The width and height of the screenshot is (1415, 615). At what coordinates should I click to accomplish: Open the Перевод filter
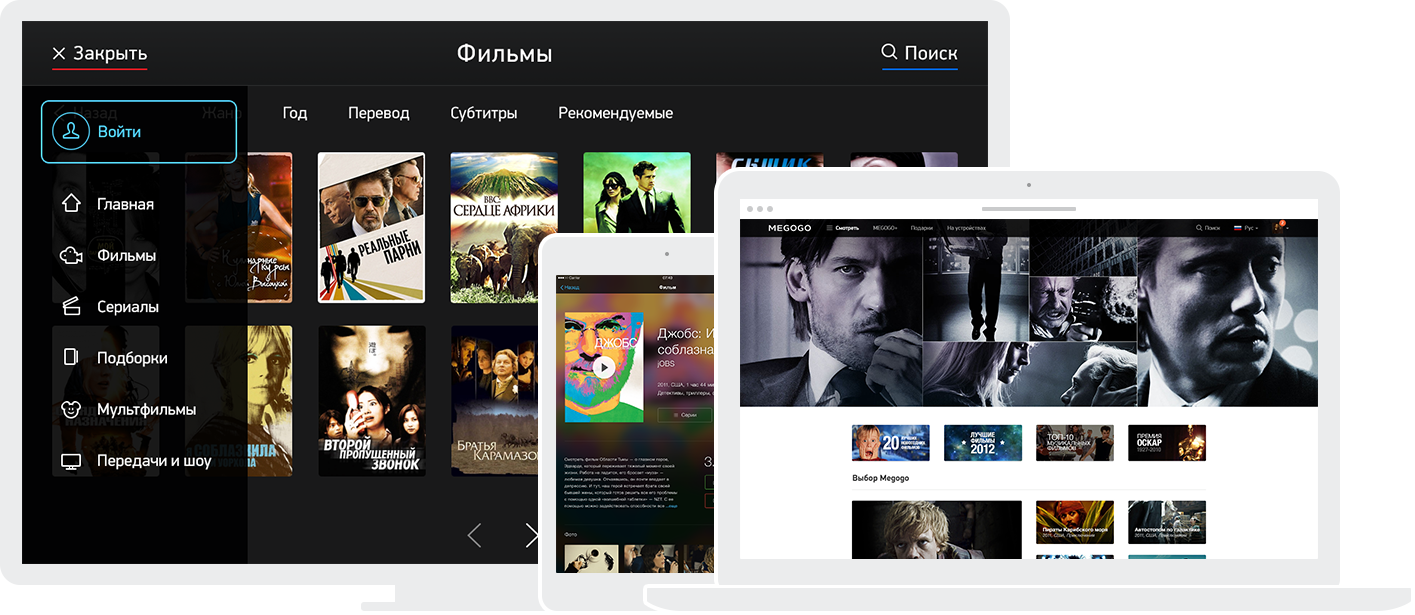(x=379, y=113)
